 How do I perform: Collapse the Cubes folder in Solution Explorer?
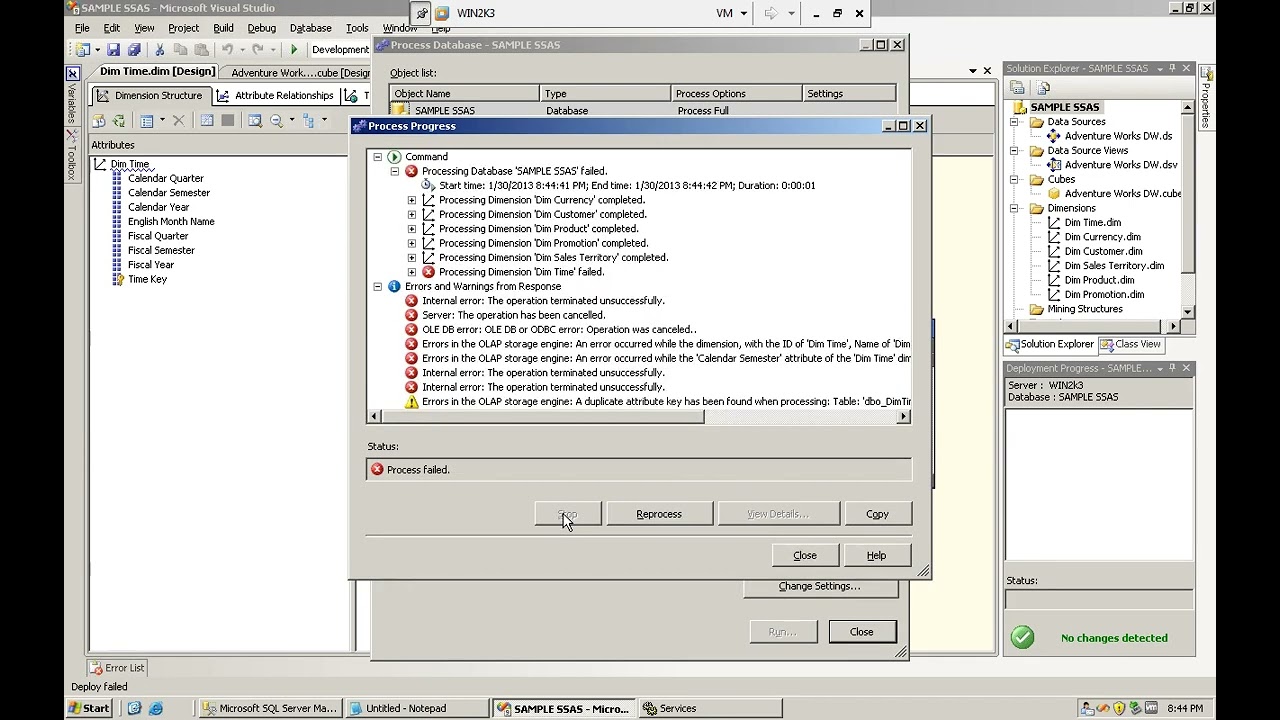(x=1014, y=180)
